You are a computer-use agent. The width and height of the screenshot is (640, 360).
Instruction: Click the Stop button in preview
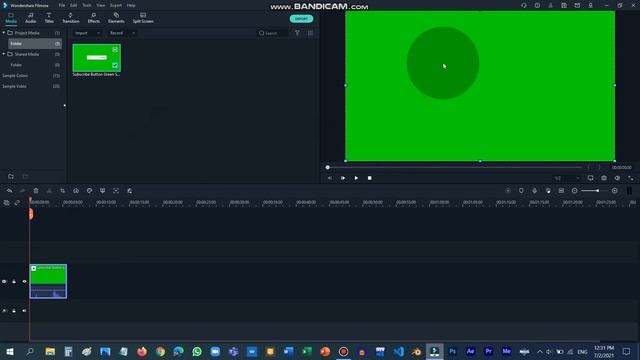369,178
